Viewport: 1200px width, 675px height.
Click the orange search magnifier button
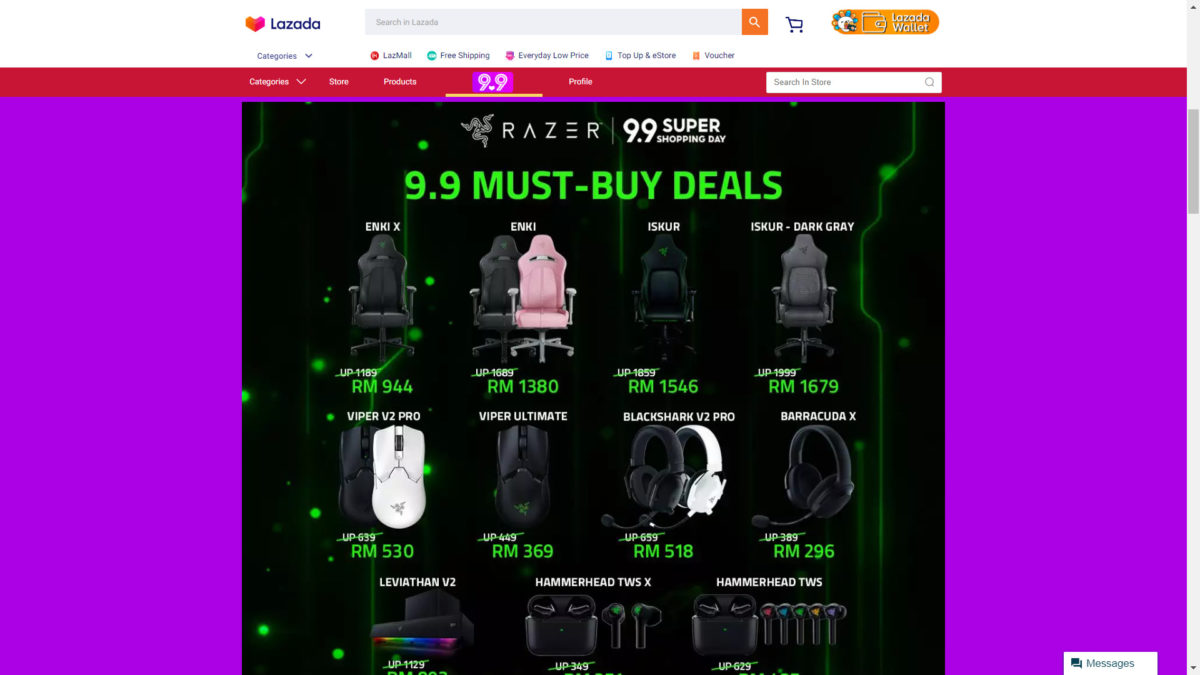[x=754, y=22]
